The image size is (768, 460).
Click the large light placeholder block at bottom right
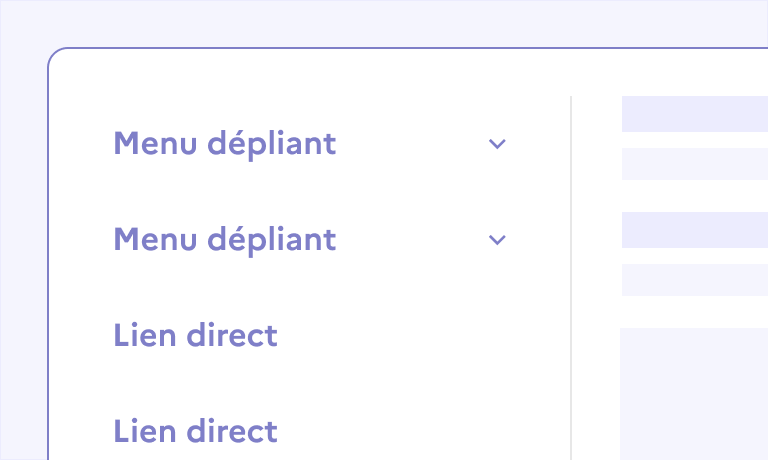[694, 393]
